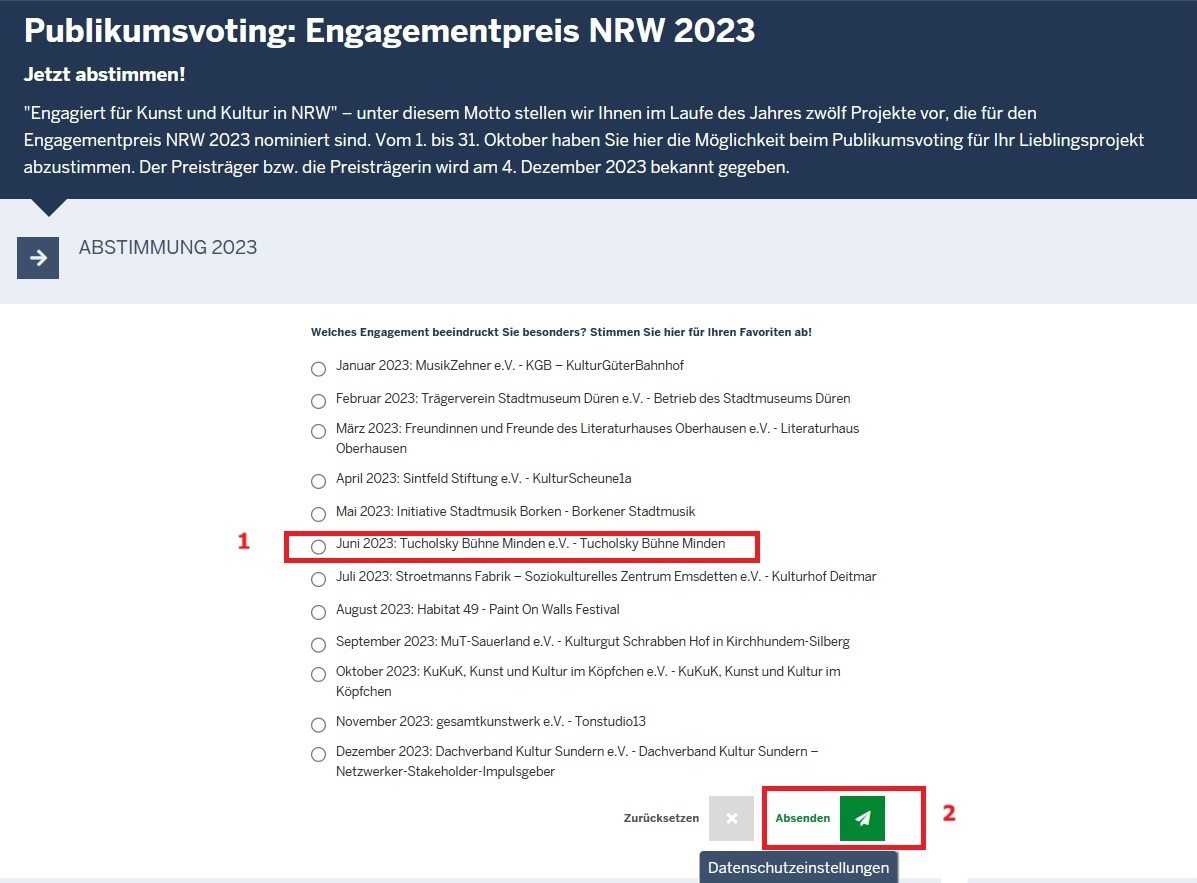Click the Zurücksetzen text label
The height and width of the screenshot is (883, 1197).
661,818
